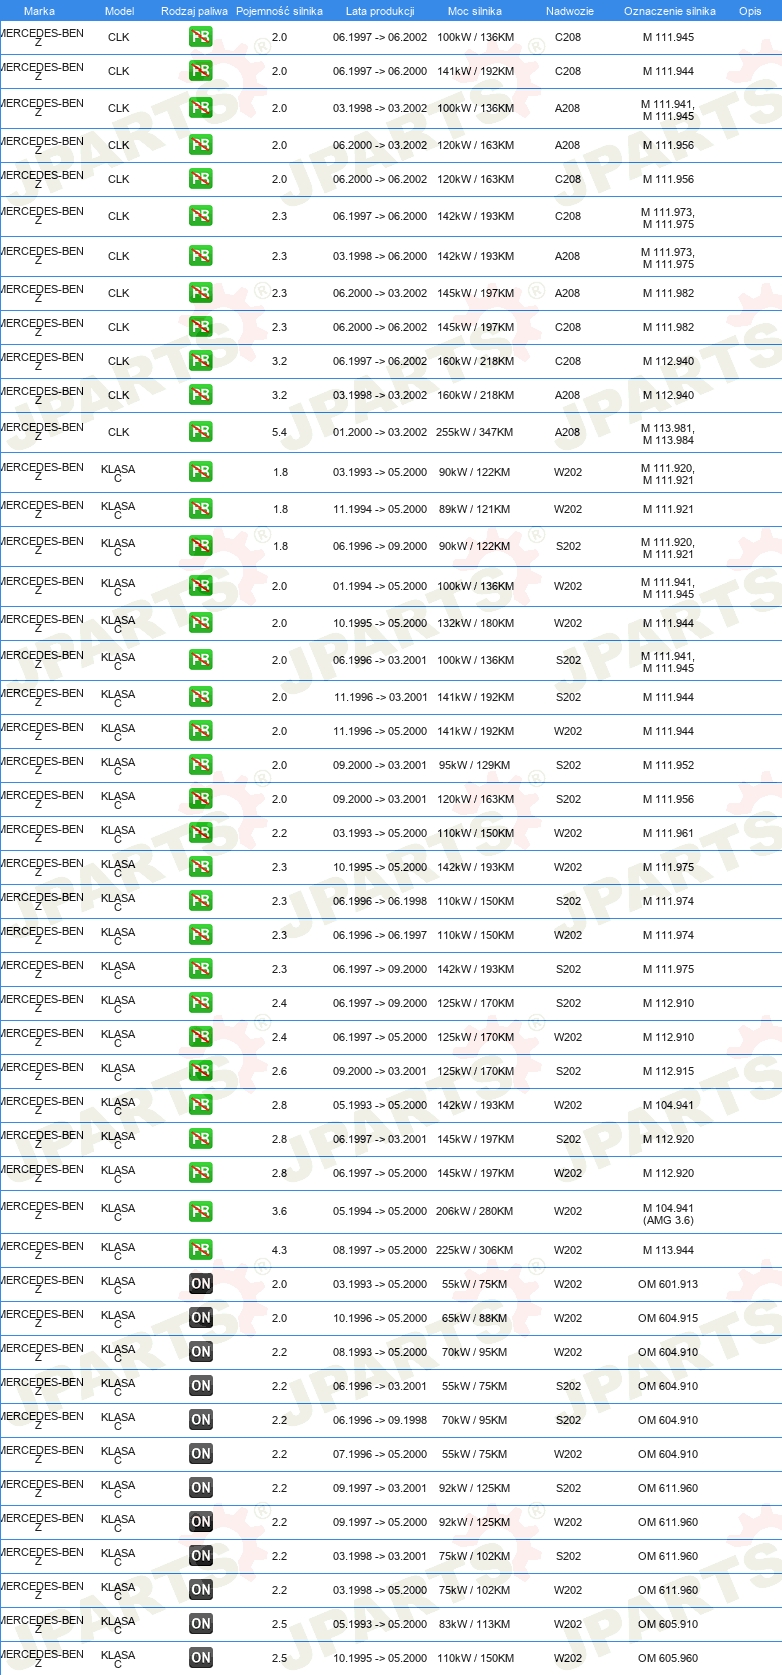Click the OM 601.913 engine code cell
782x1675 pixels.
click(668, 1285)
